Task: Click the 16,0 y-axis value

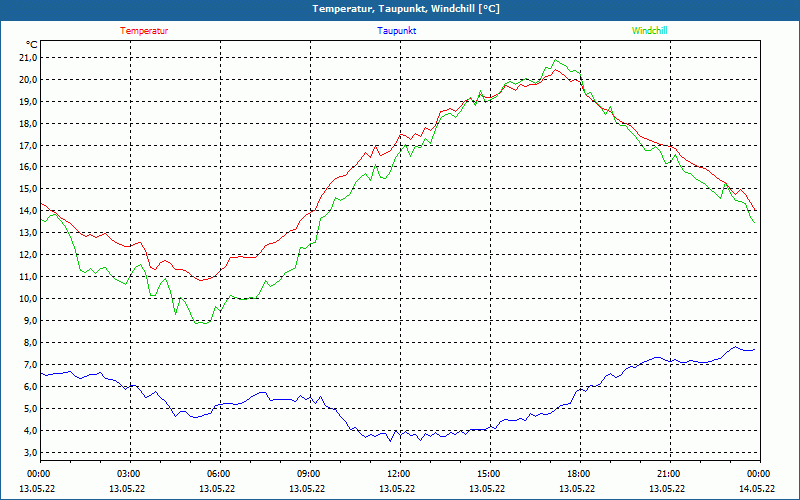Action: click(x=29, y=167)
